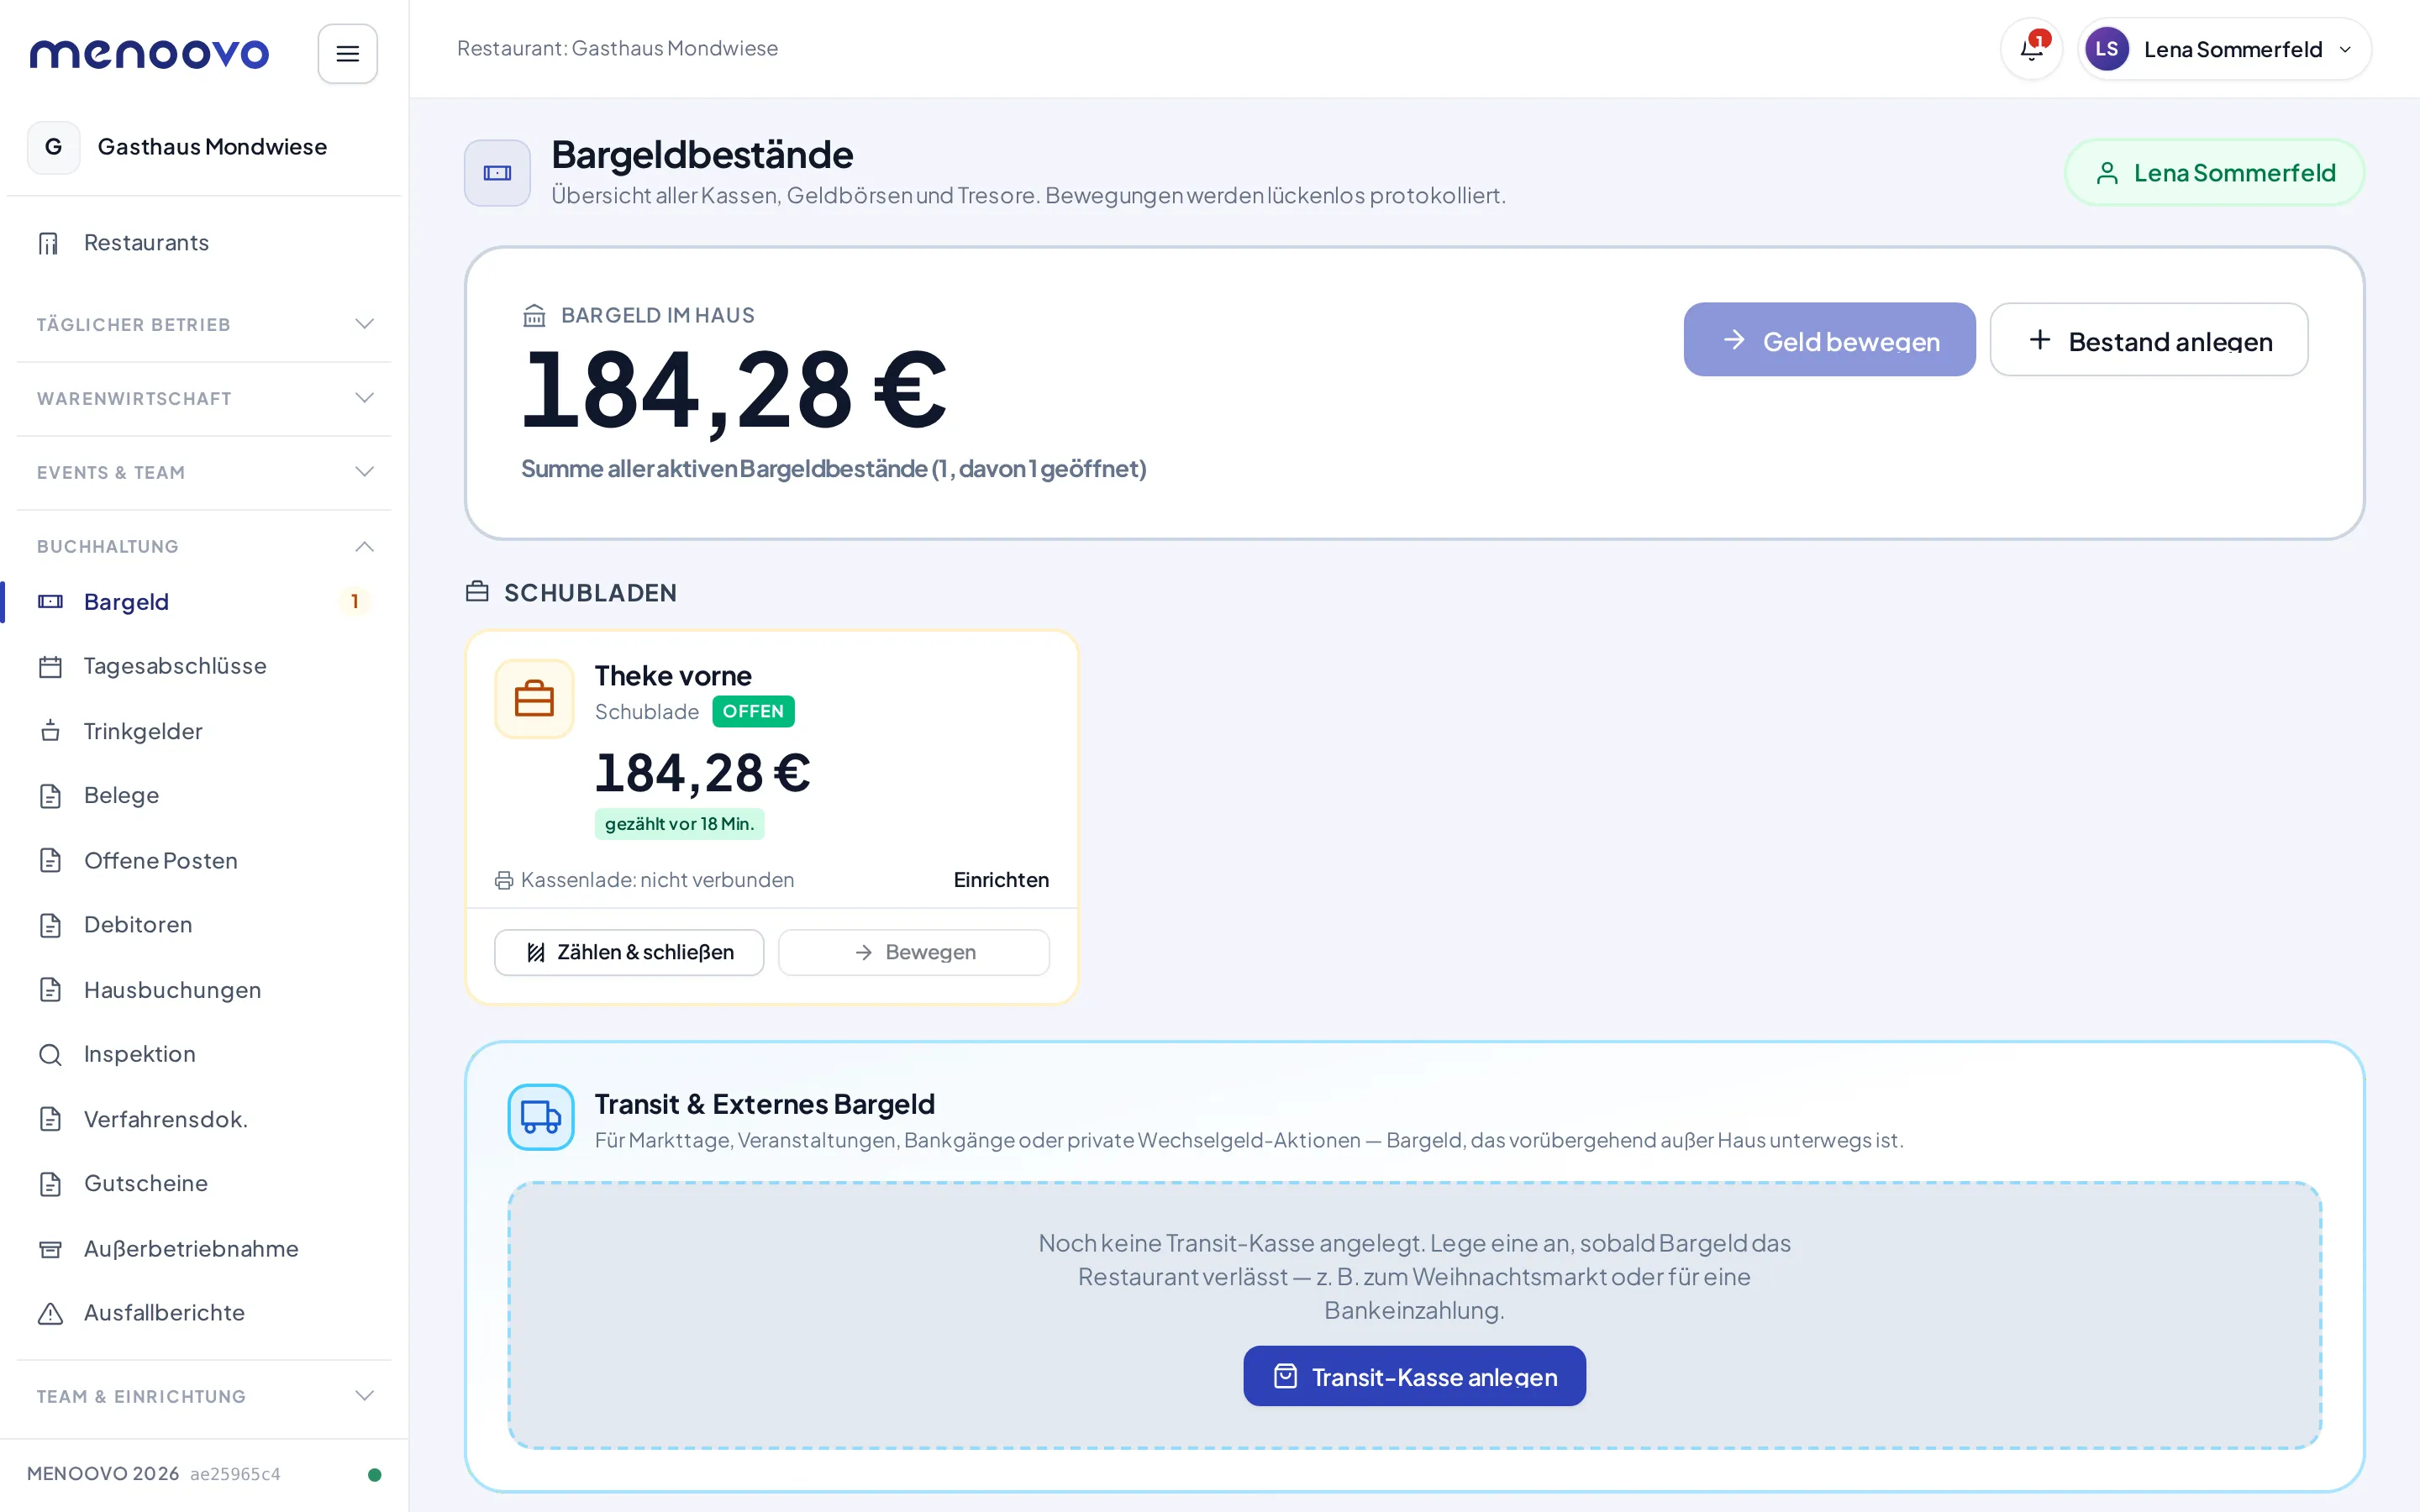This screenshot has height=1512, width=2420.
Task: Open Verfahrensdok. in the sidebar
Action: point(204,1119)
